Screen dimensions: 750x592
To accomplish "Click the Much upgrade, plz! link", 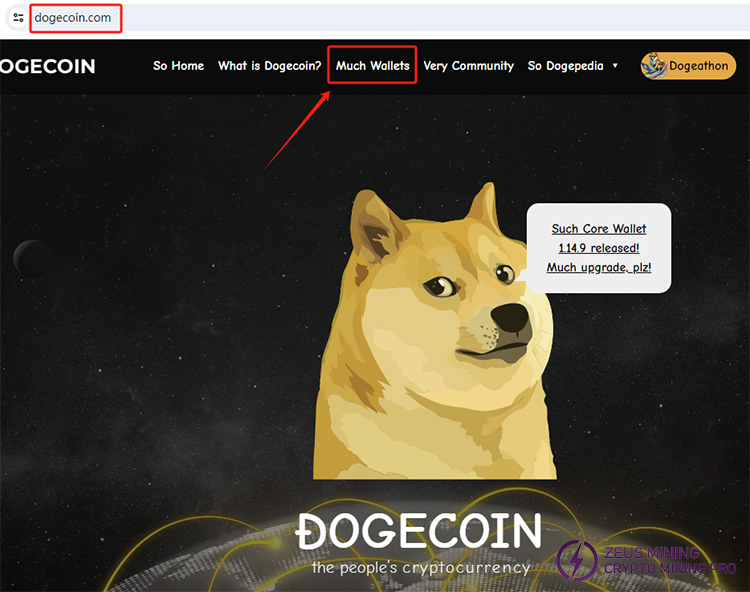I will [599, 267].
